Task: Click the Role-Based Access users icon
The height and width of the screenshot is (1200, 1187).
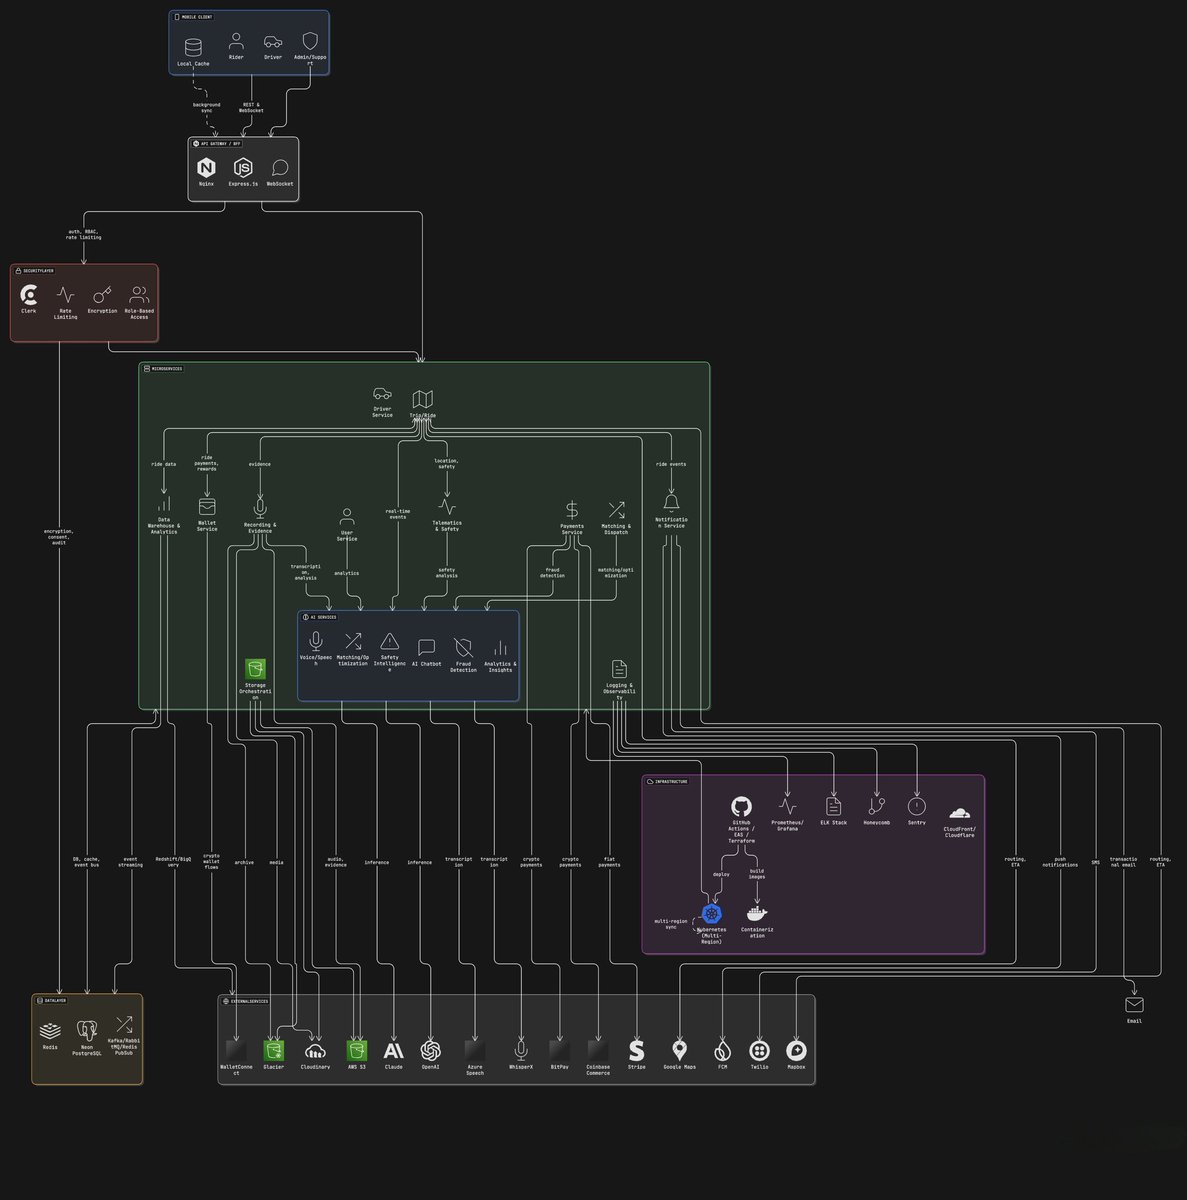Action: [139, 295]
